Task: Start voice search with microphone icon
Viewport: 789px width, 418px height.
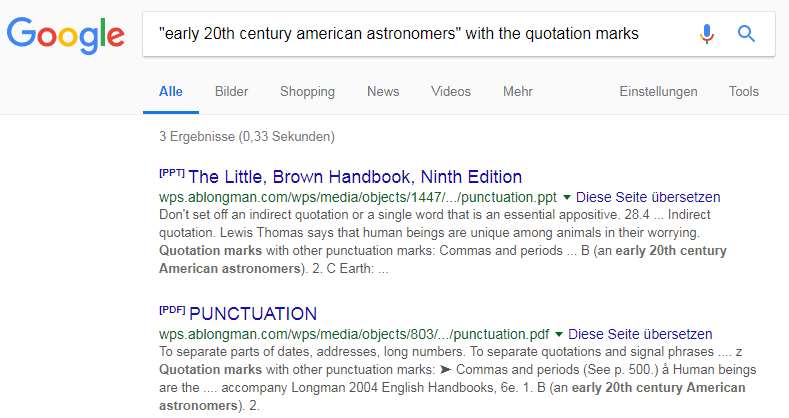Action: click(706, 34)
